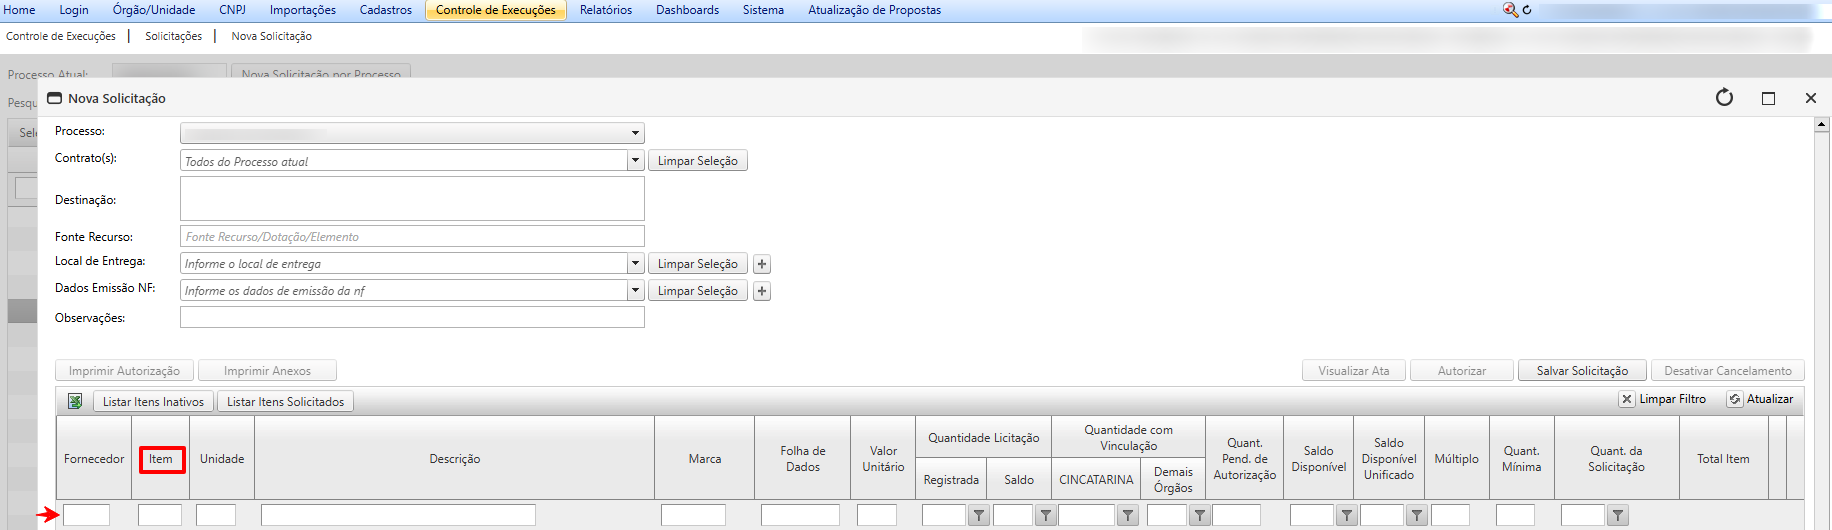Click the Atualizar button on grid toolbar
Viewport: 1832px width, 530px height.
click(x=1760, y=399)
